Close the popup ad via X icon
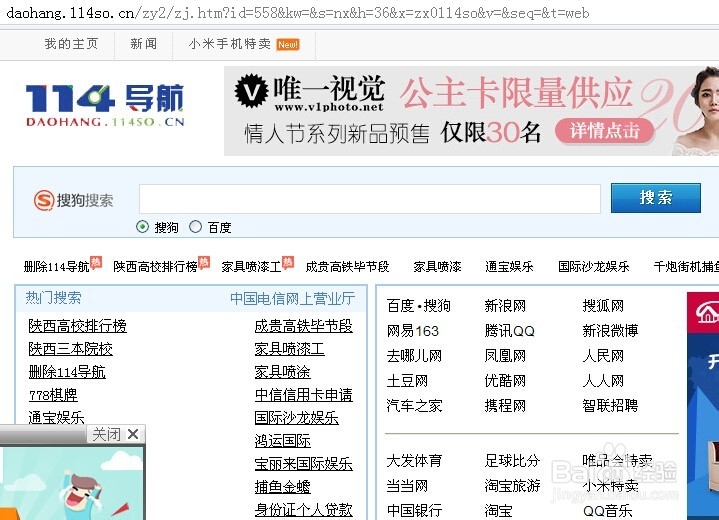Screen dimensions: 719x520 coord(133,434)
